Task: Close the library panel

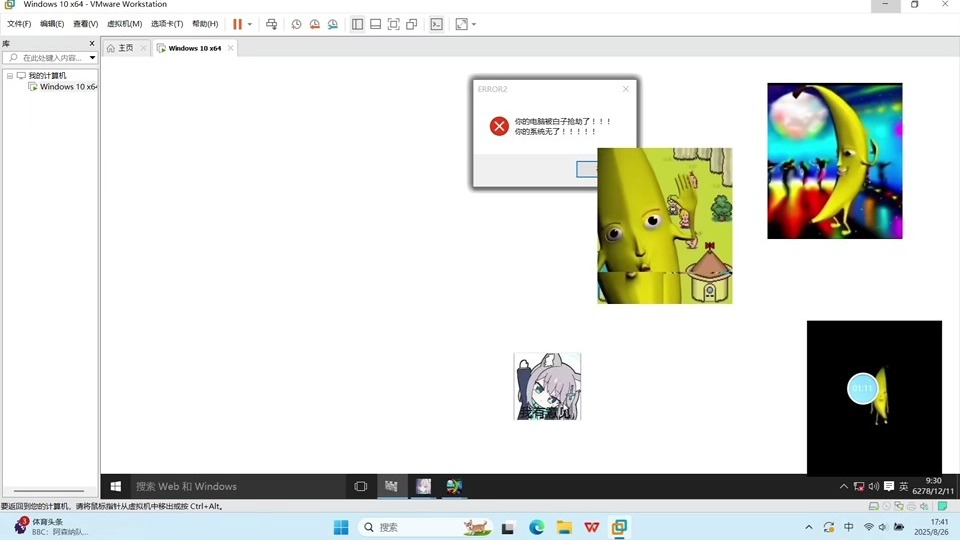Action: click(92, 43)
